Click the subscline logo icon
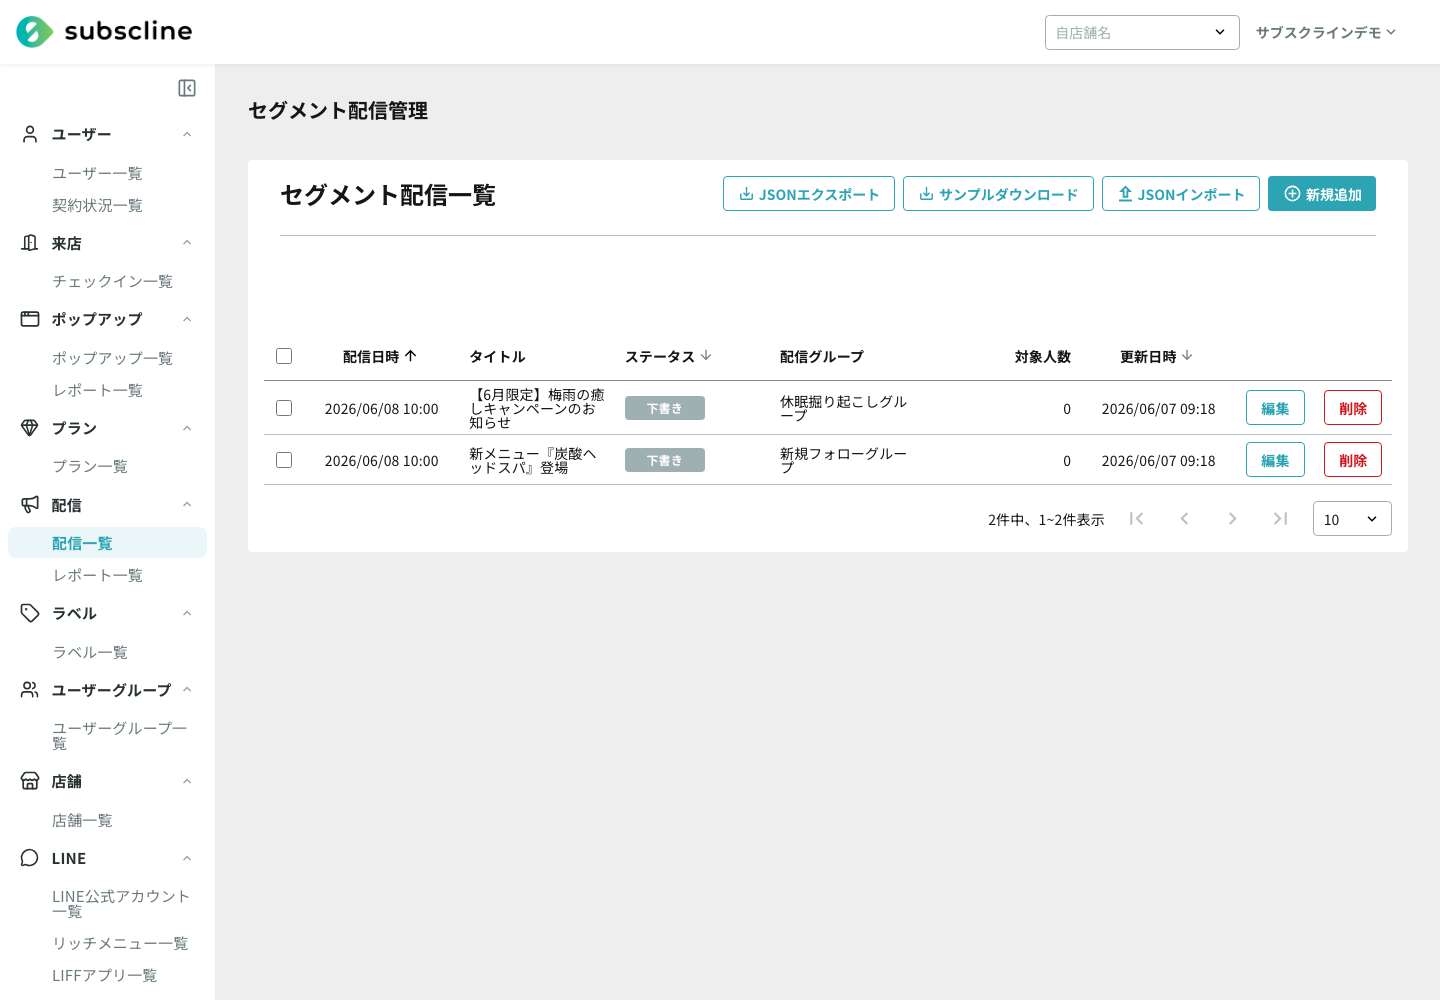This screenshot has width=1440, height=1000. (35, 32)
